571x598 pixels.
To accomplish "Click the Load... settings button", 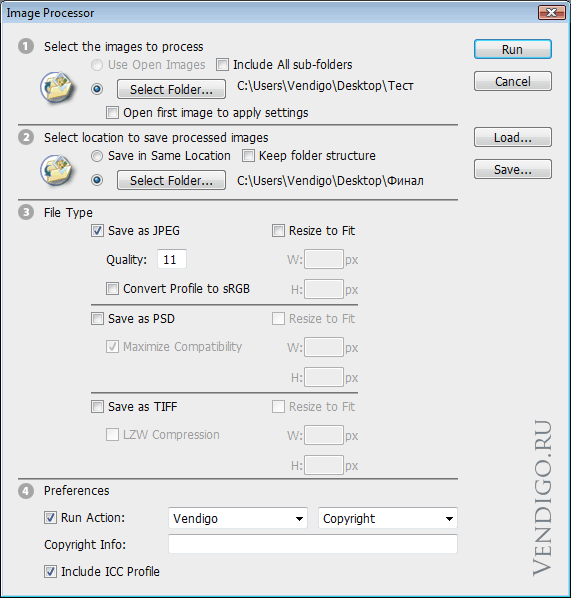I will (x=513, y=137).
